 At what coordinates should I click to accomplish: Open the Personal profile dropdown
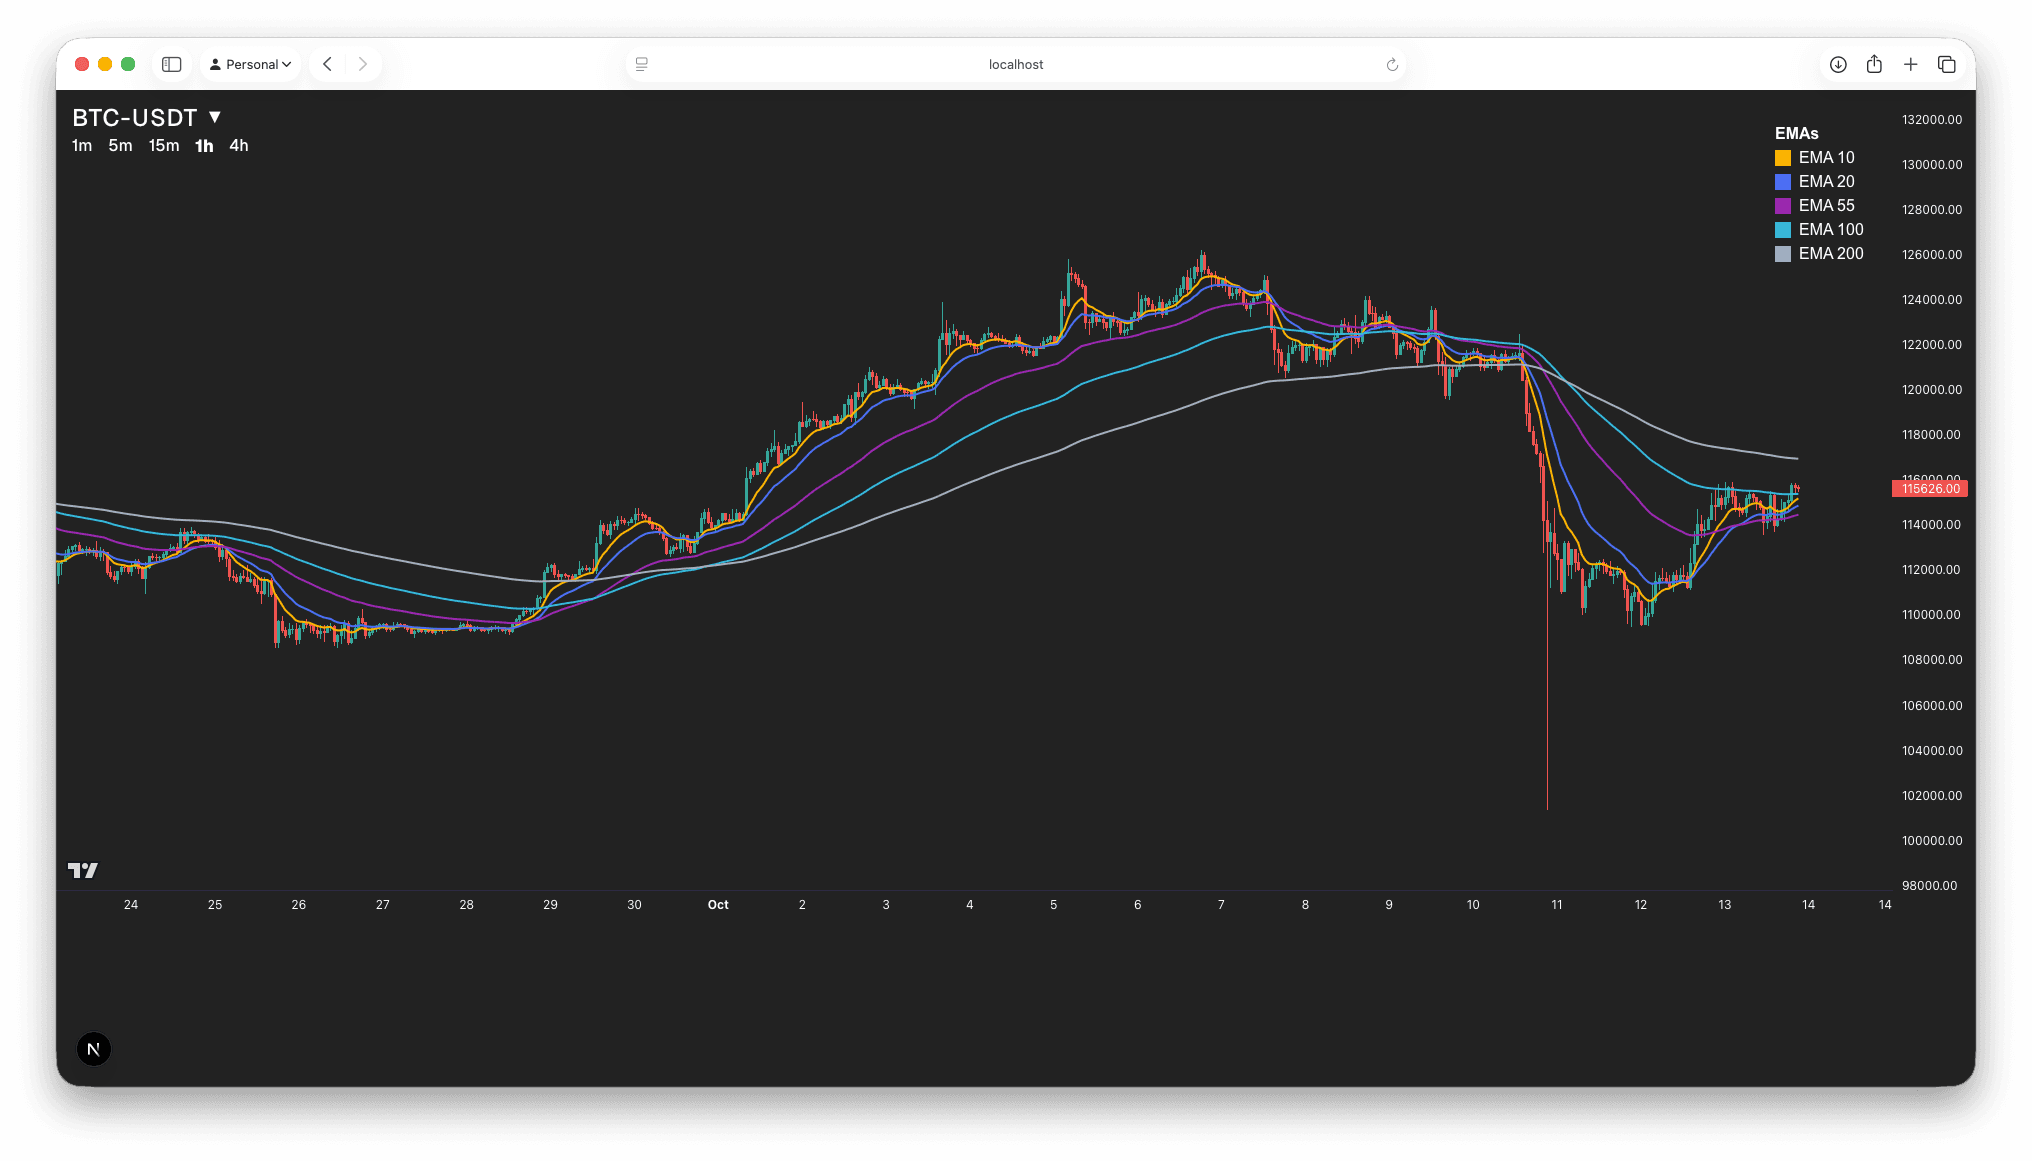pos(251,64)
